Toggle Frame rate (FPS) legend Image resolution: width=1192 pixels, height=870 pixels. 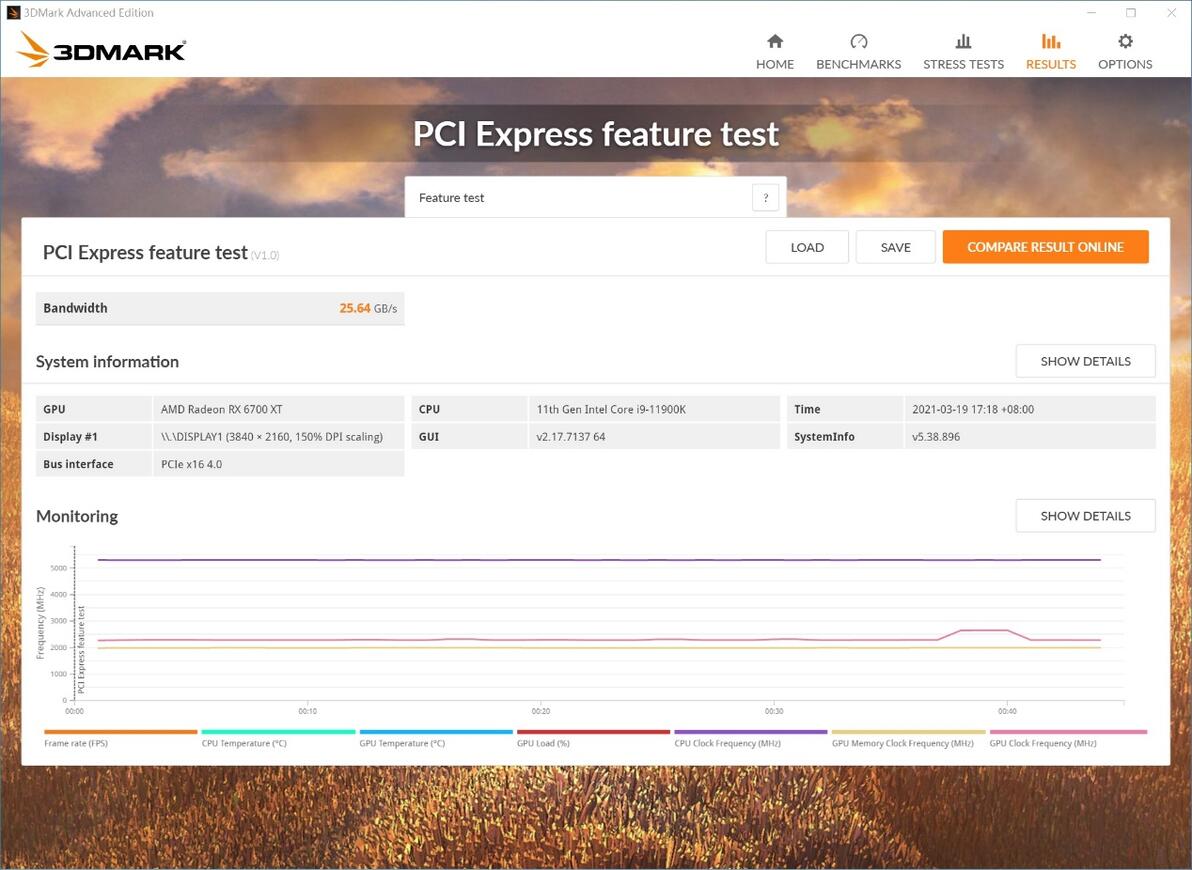pyautogui.click(x=120, y=738)
